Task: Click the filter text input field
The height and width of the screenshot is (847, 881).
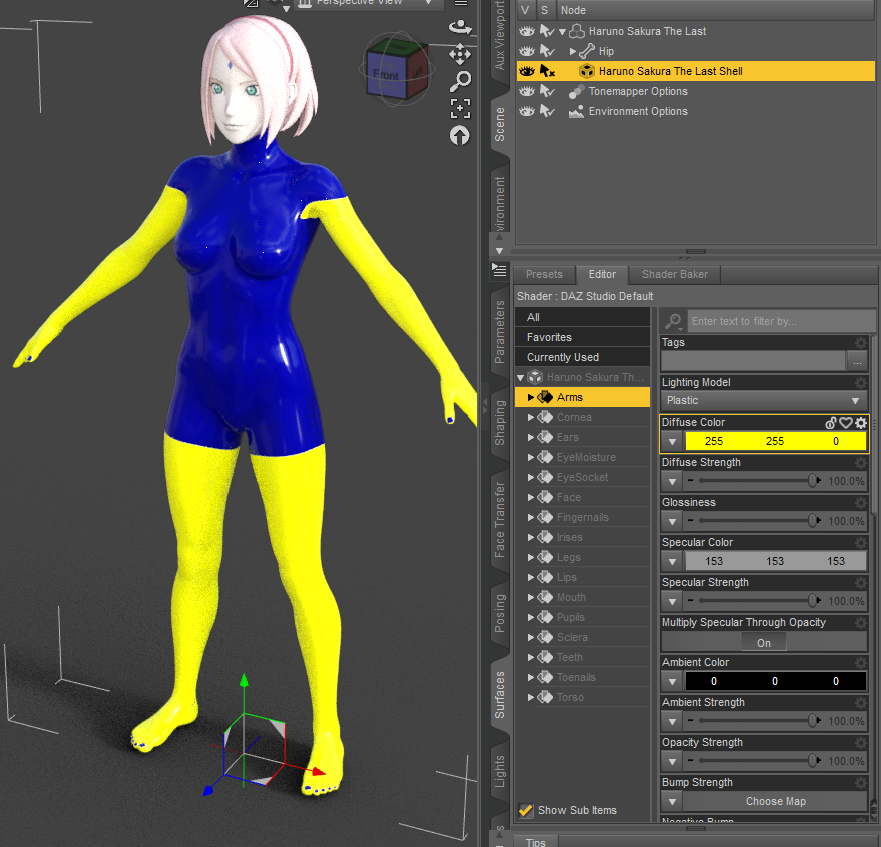Action: pyautogui.click(x=775, y=321)
